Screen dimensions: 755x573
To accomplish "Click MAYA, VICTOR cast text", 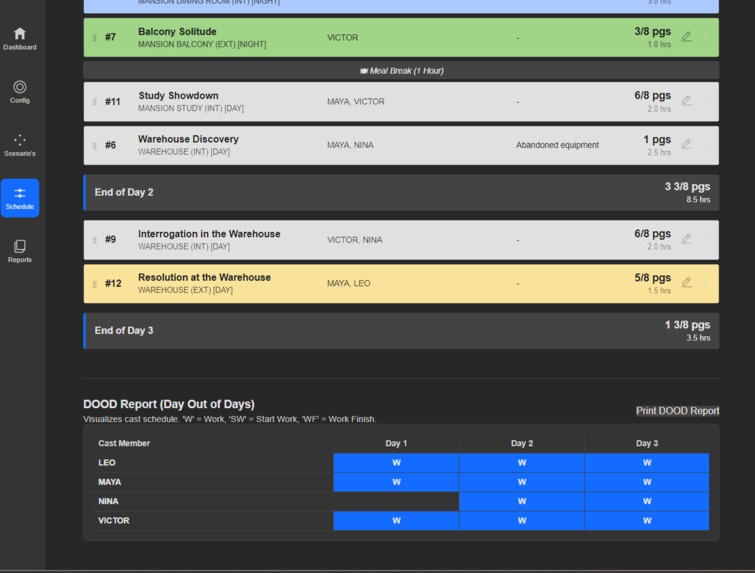I will (x=356, y=102).
